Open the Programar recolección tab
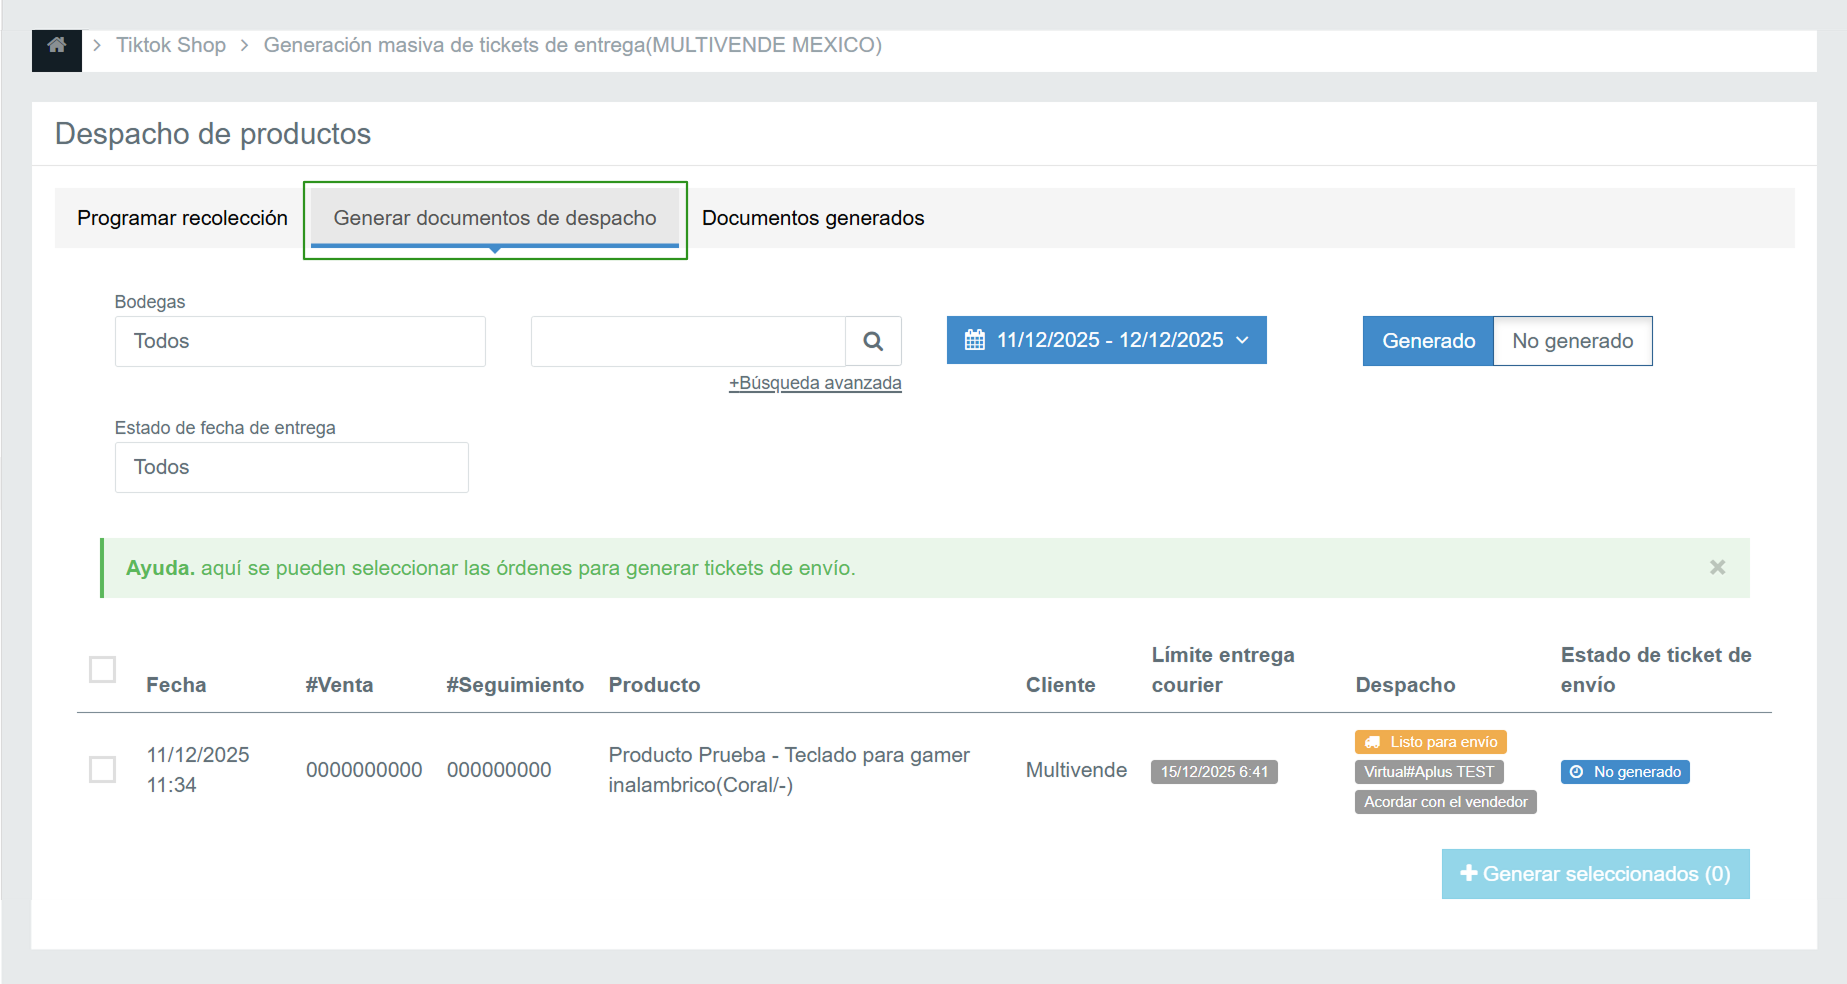The image size is (1847, 984). pyautogui.click(x=182, y=218)
